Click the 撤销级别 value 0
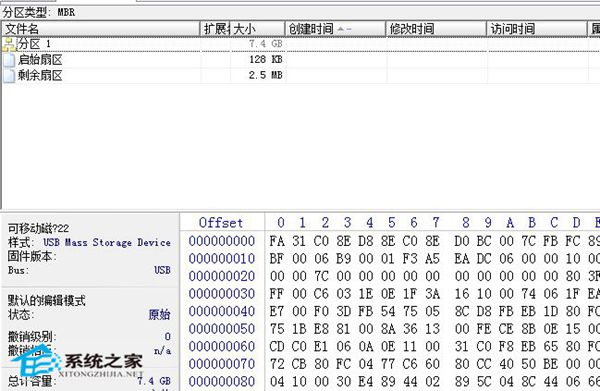 tap(168, 337)
